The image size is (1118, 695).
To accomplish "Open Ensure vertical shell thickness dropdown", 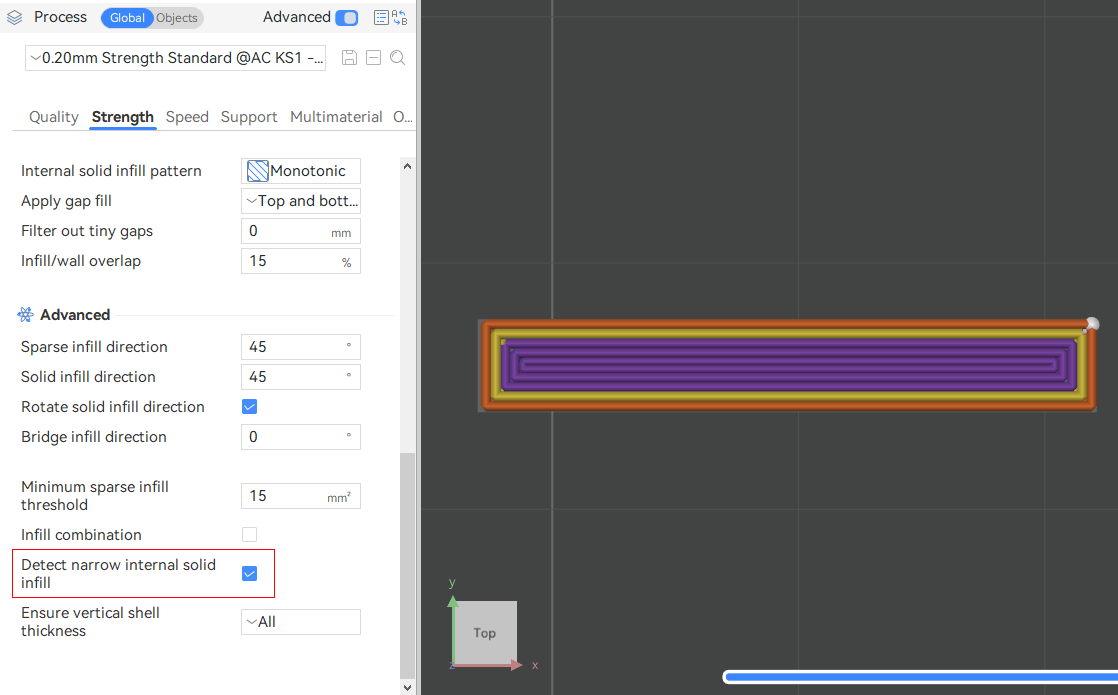I will click(x=301, y=622).
